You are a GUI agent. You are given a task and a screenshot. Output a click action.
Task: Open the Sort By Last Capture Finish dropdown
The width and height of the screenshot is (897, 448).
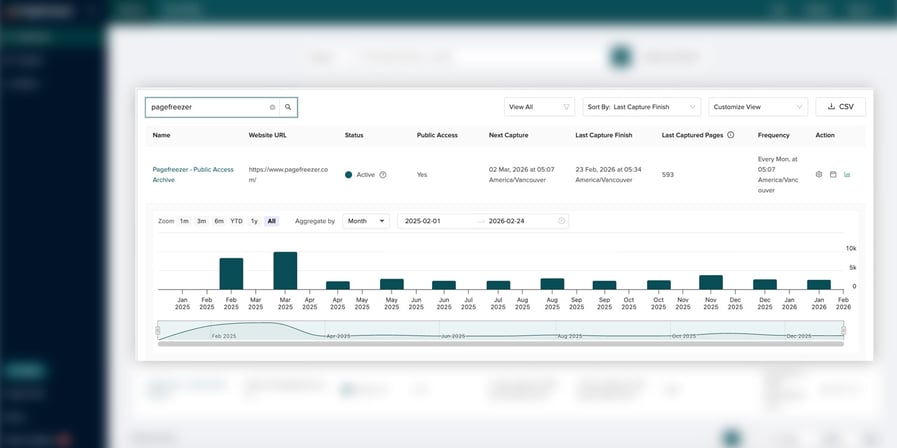point(641,107)
